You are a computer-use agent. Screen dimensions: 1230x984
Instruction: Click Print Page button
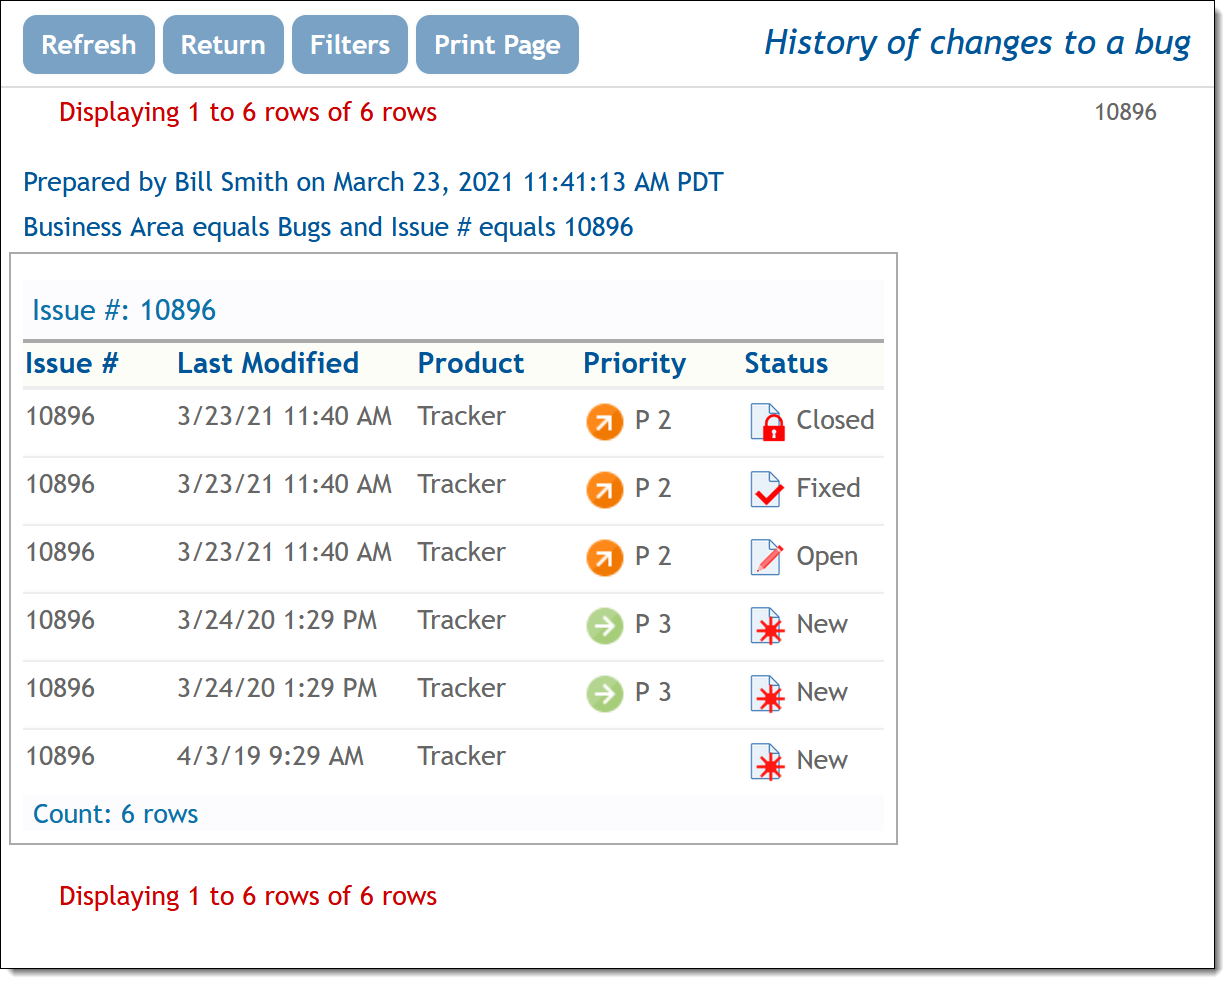(497, 45)
